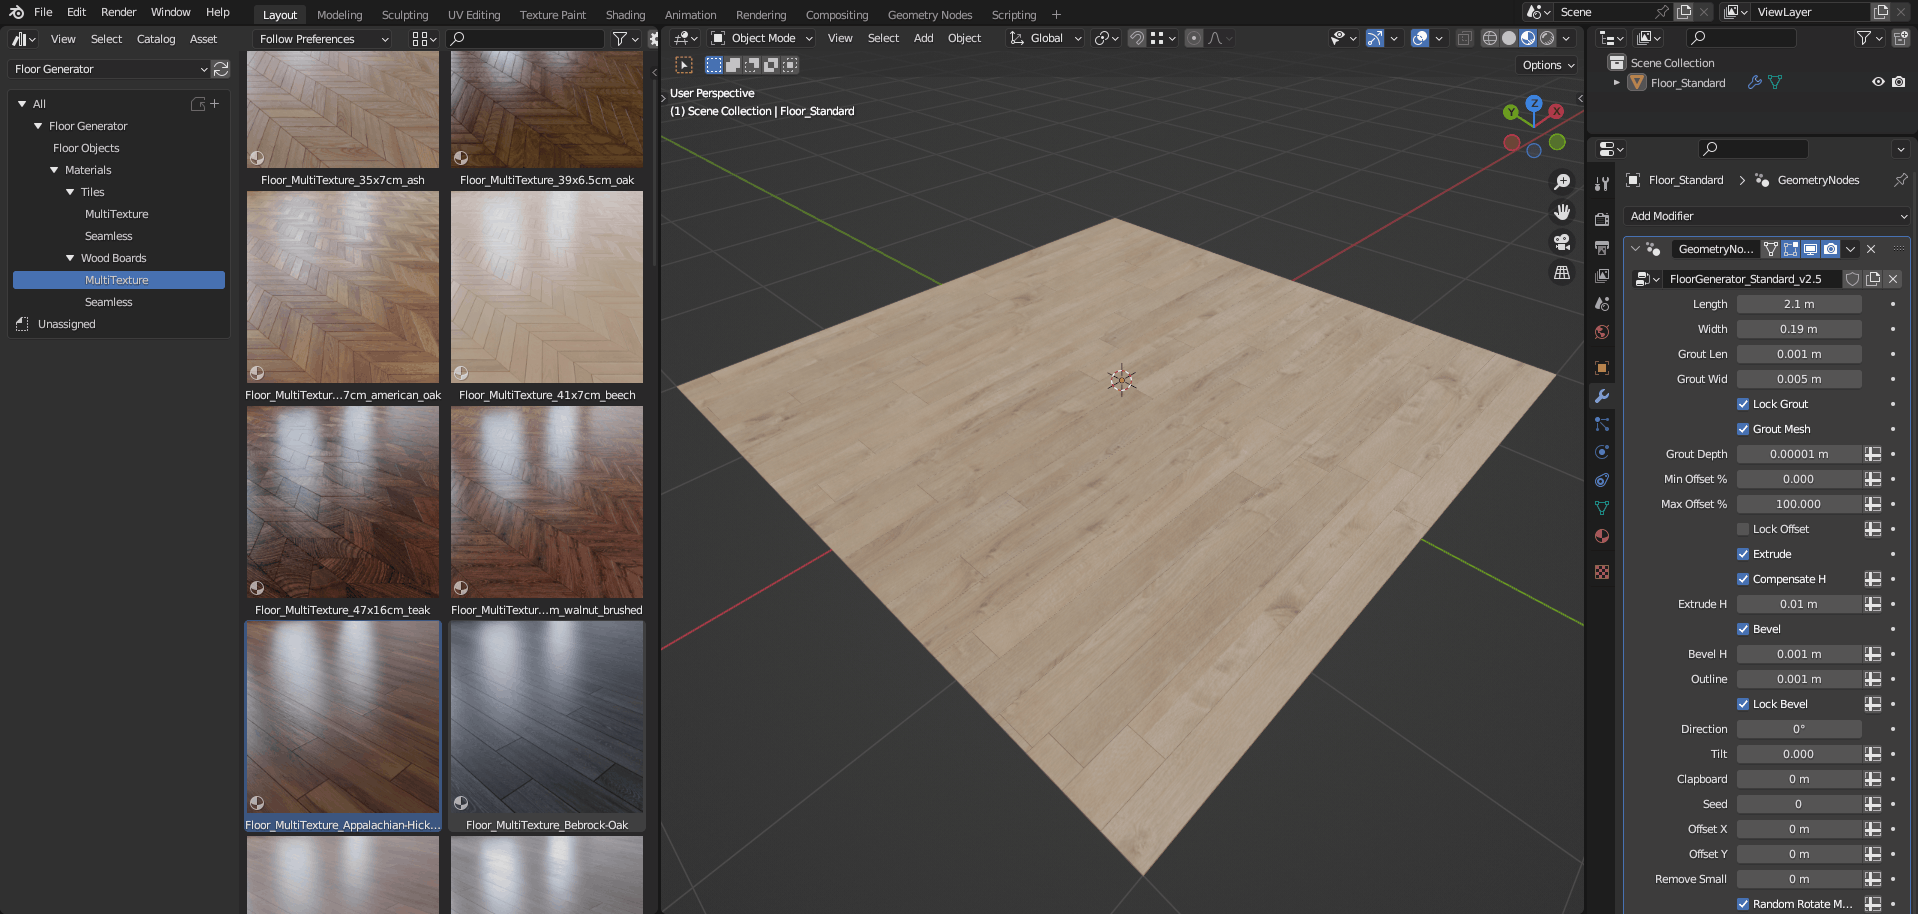The image size is (1918, 914).
Task: Collapse the Wood Boards catalog tree
Action: pyautogui.click(x=70, y=258)
